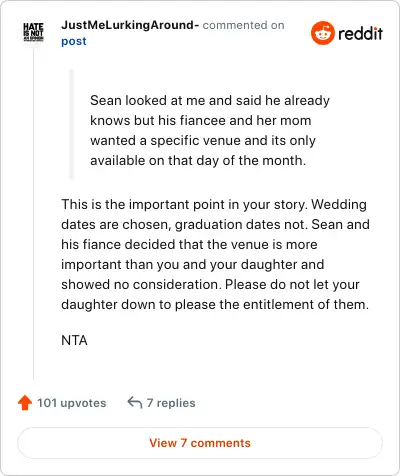Click the "reddit" wordmark text
Screen dimensions: 400x476
360,33
